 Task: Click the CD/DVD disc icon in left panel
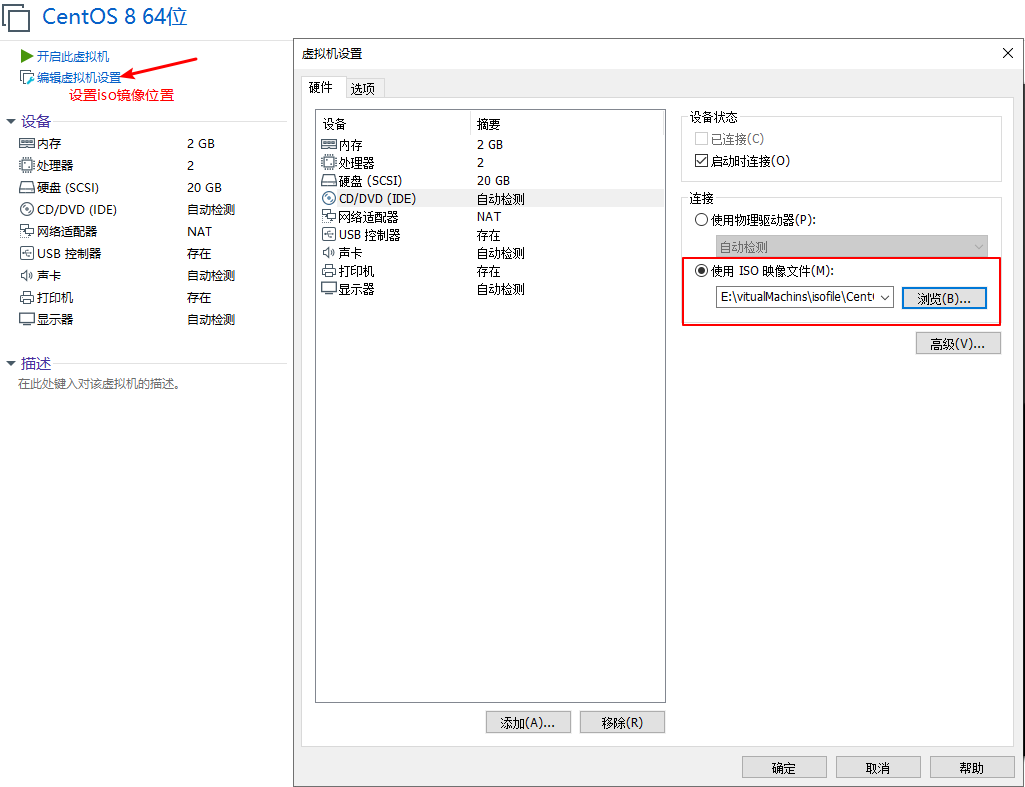click(27, 210)
